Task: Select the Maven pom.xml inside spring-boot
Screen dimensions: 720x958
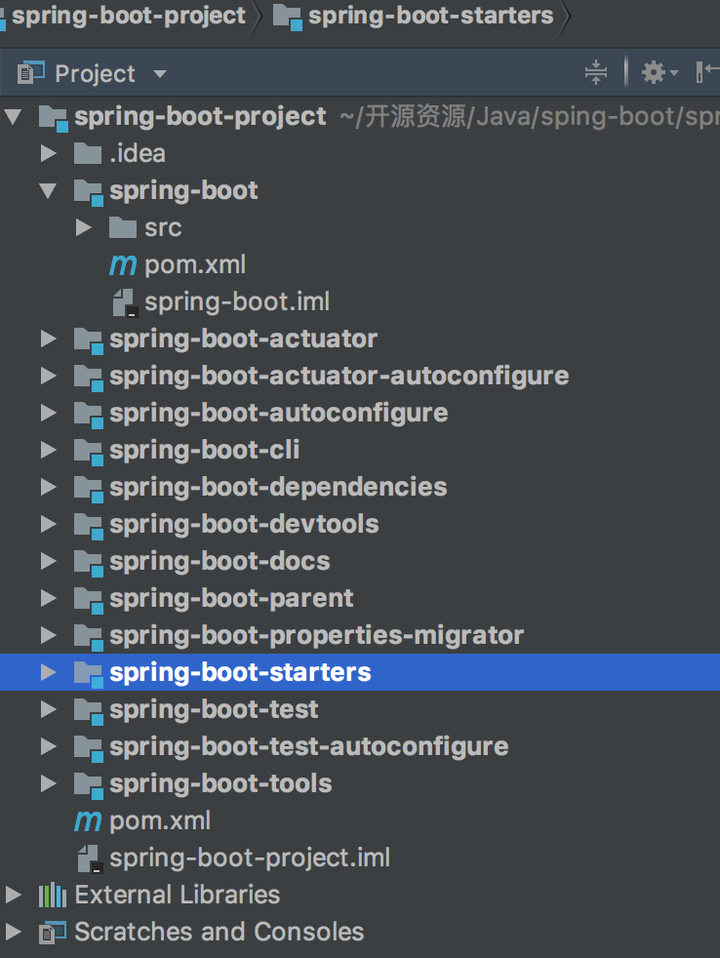Action: point(178,265)
